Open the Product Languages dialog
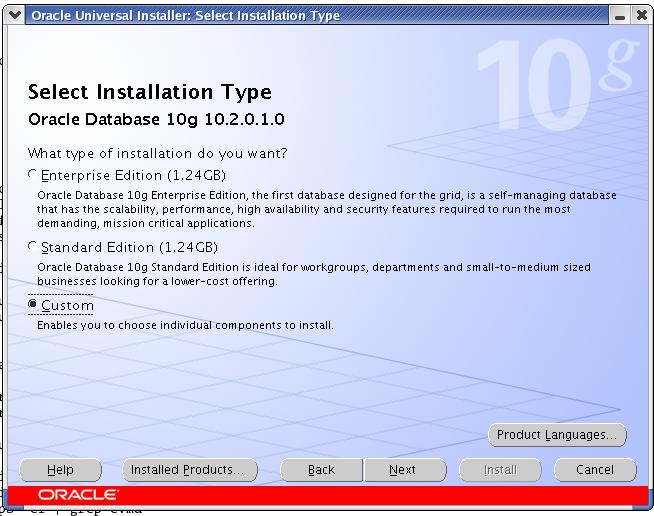654x516 pixels. [557, 435]
